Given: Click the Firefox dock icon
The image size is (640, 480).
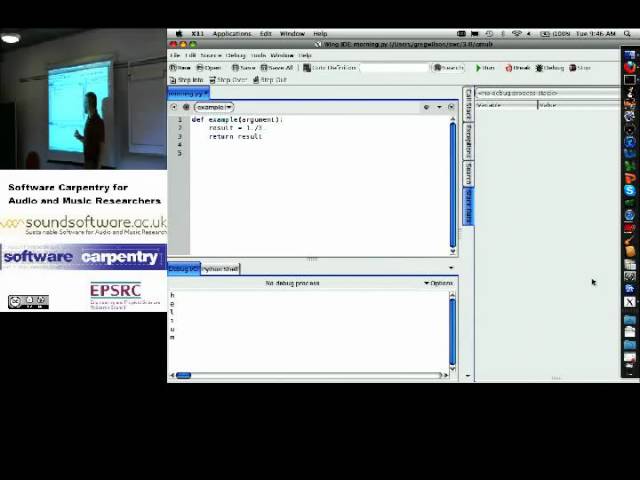Looking at the screenshot, I should click(629, 66).
